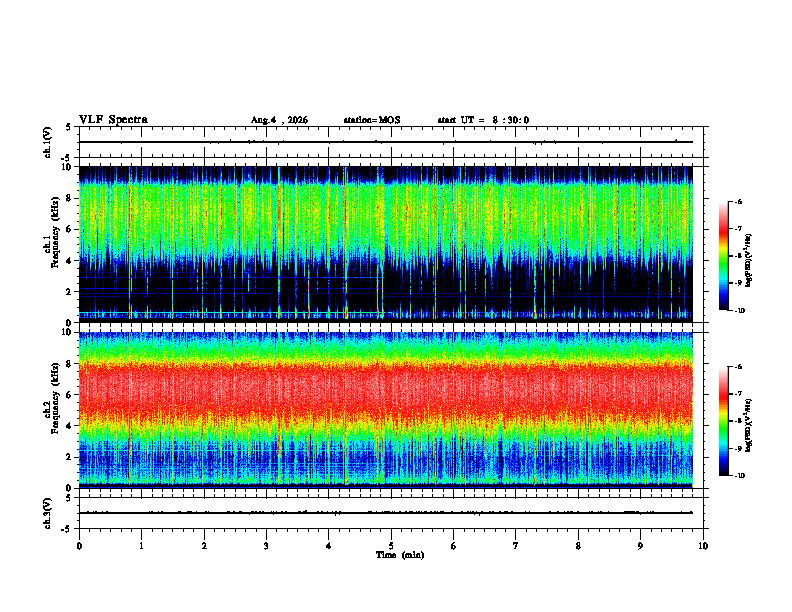792x612 pixels.
Task: Click time axis tick label "10"
Action: (703, 546)
